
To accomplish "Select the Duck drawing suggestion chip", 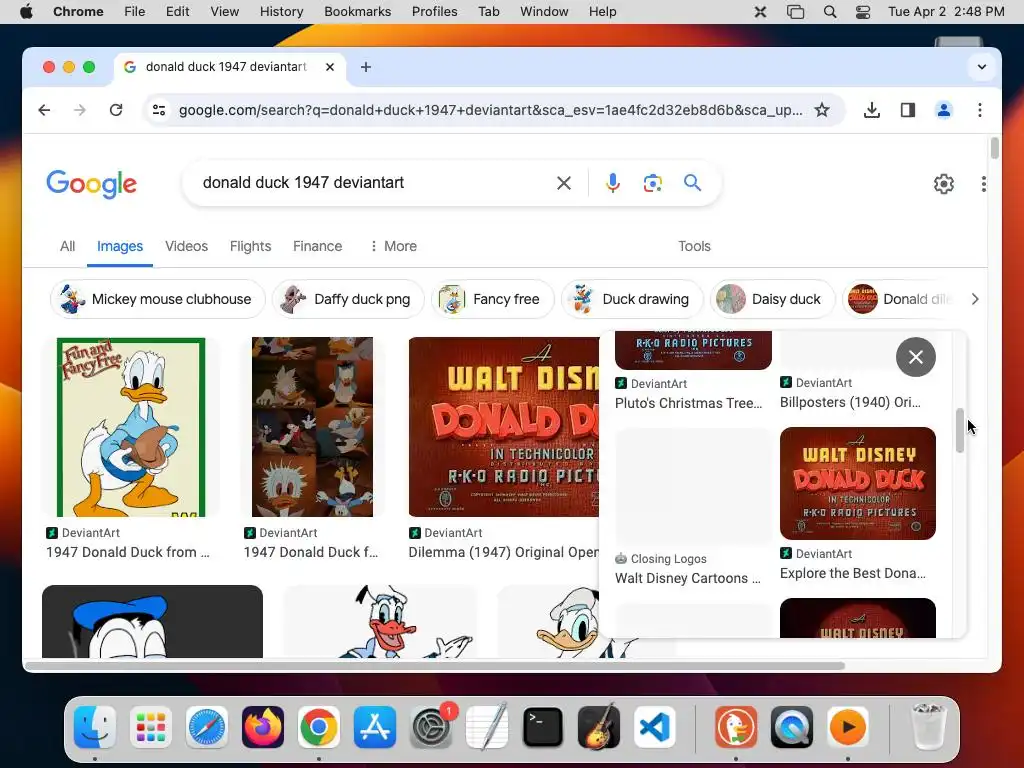I will pos(632,299).
